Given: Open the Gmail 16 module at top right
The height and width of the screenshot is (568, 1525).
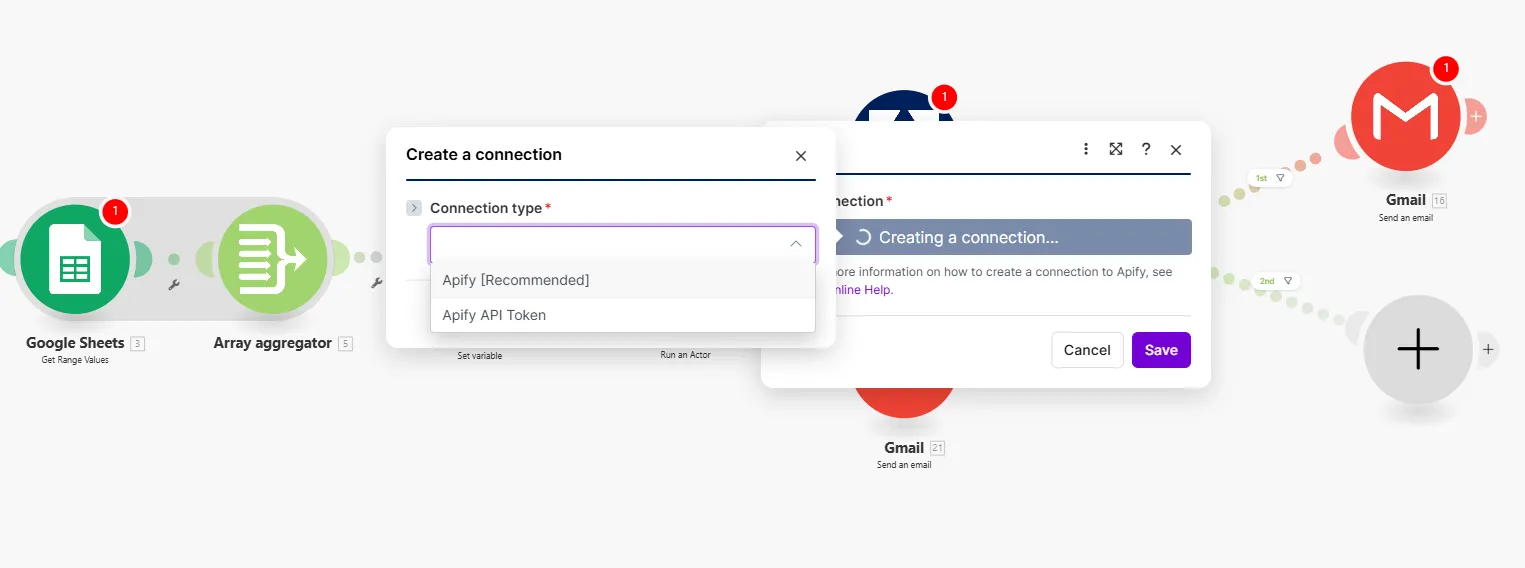Looking at the screenshot, I should point(1407,117).
